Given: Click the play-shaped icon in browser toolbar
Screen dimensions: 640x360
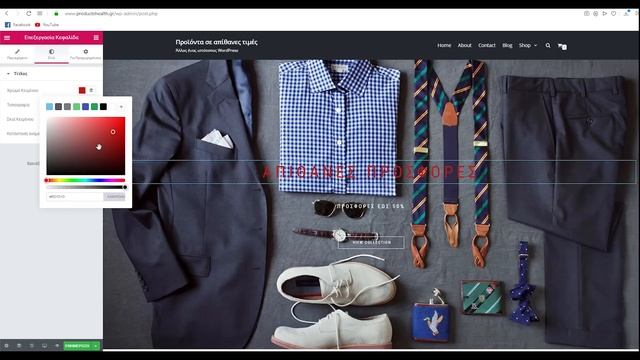Looking at the screenshot, I should pyautogui.click(x=604, y=13).
